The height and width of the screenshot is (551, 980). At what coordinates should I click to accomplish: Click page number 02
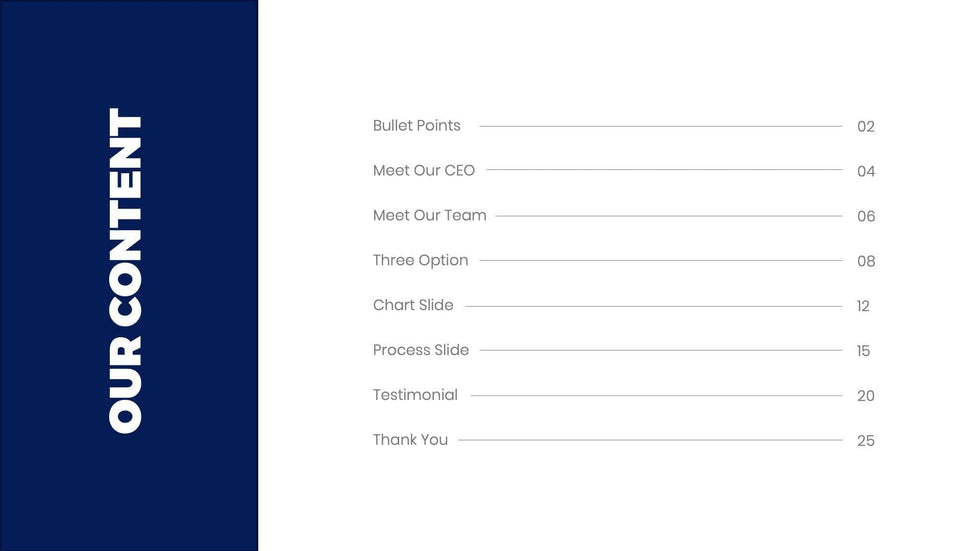point(866,127)
